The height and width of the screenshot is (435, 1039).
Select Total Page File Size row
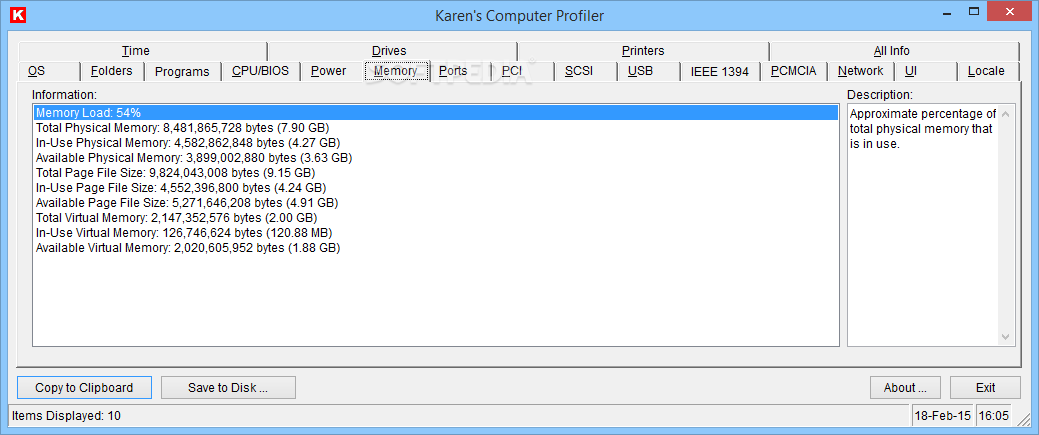pyautogui.click(x=435, y=173)
